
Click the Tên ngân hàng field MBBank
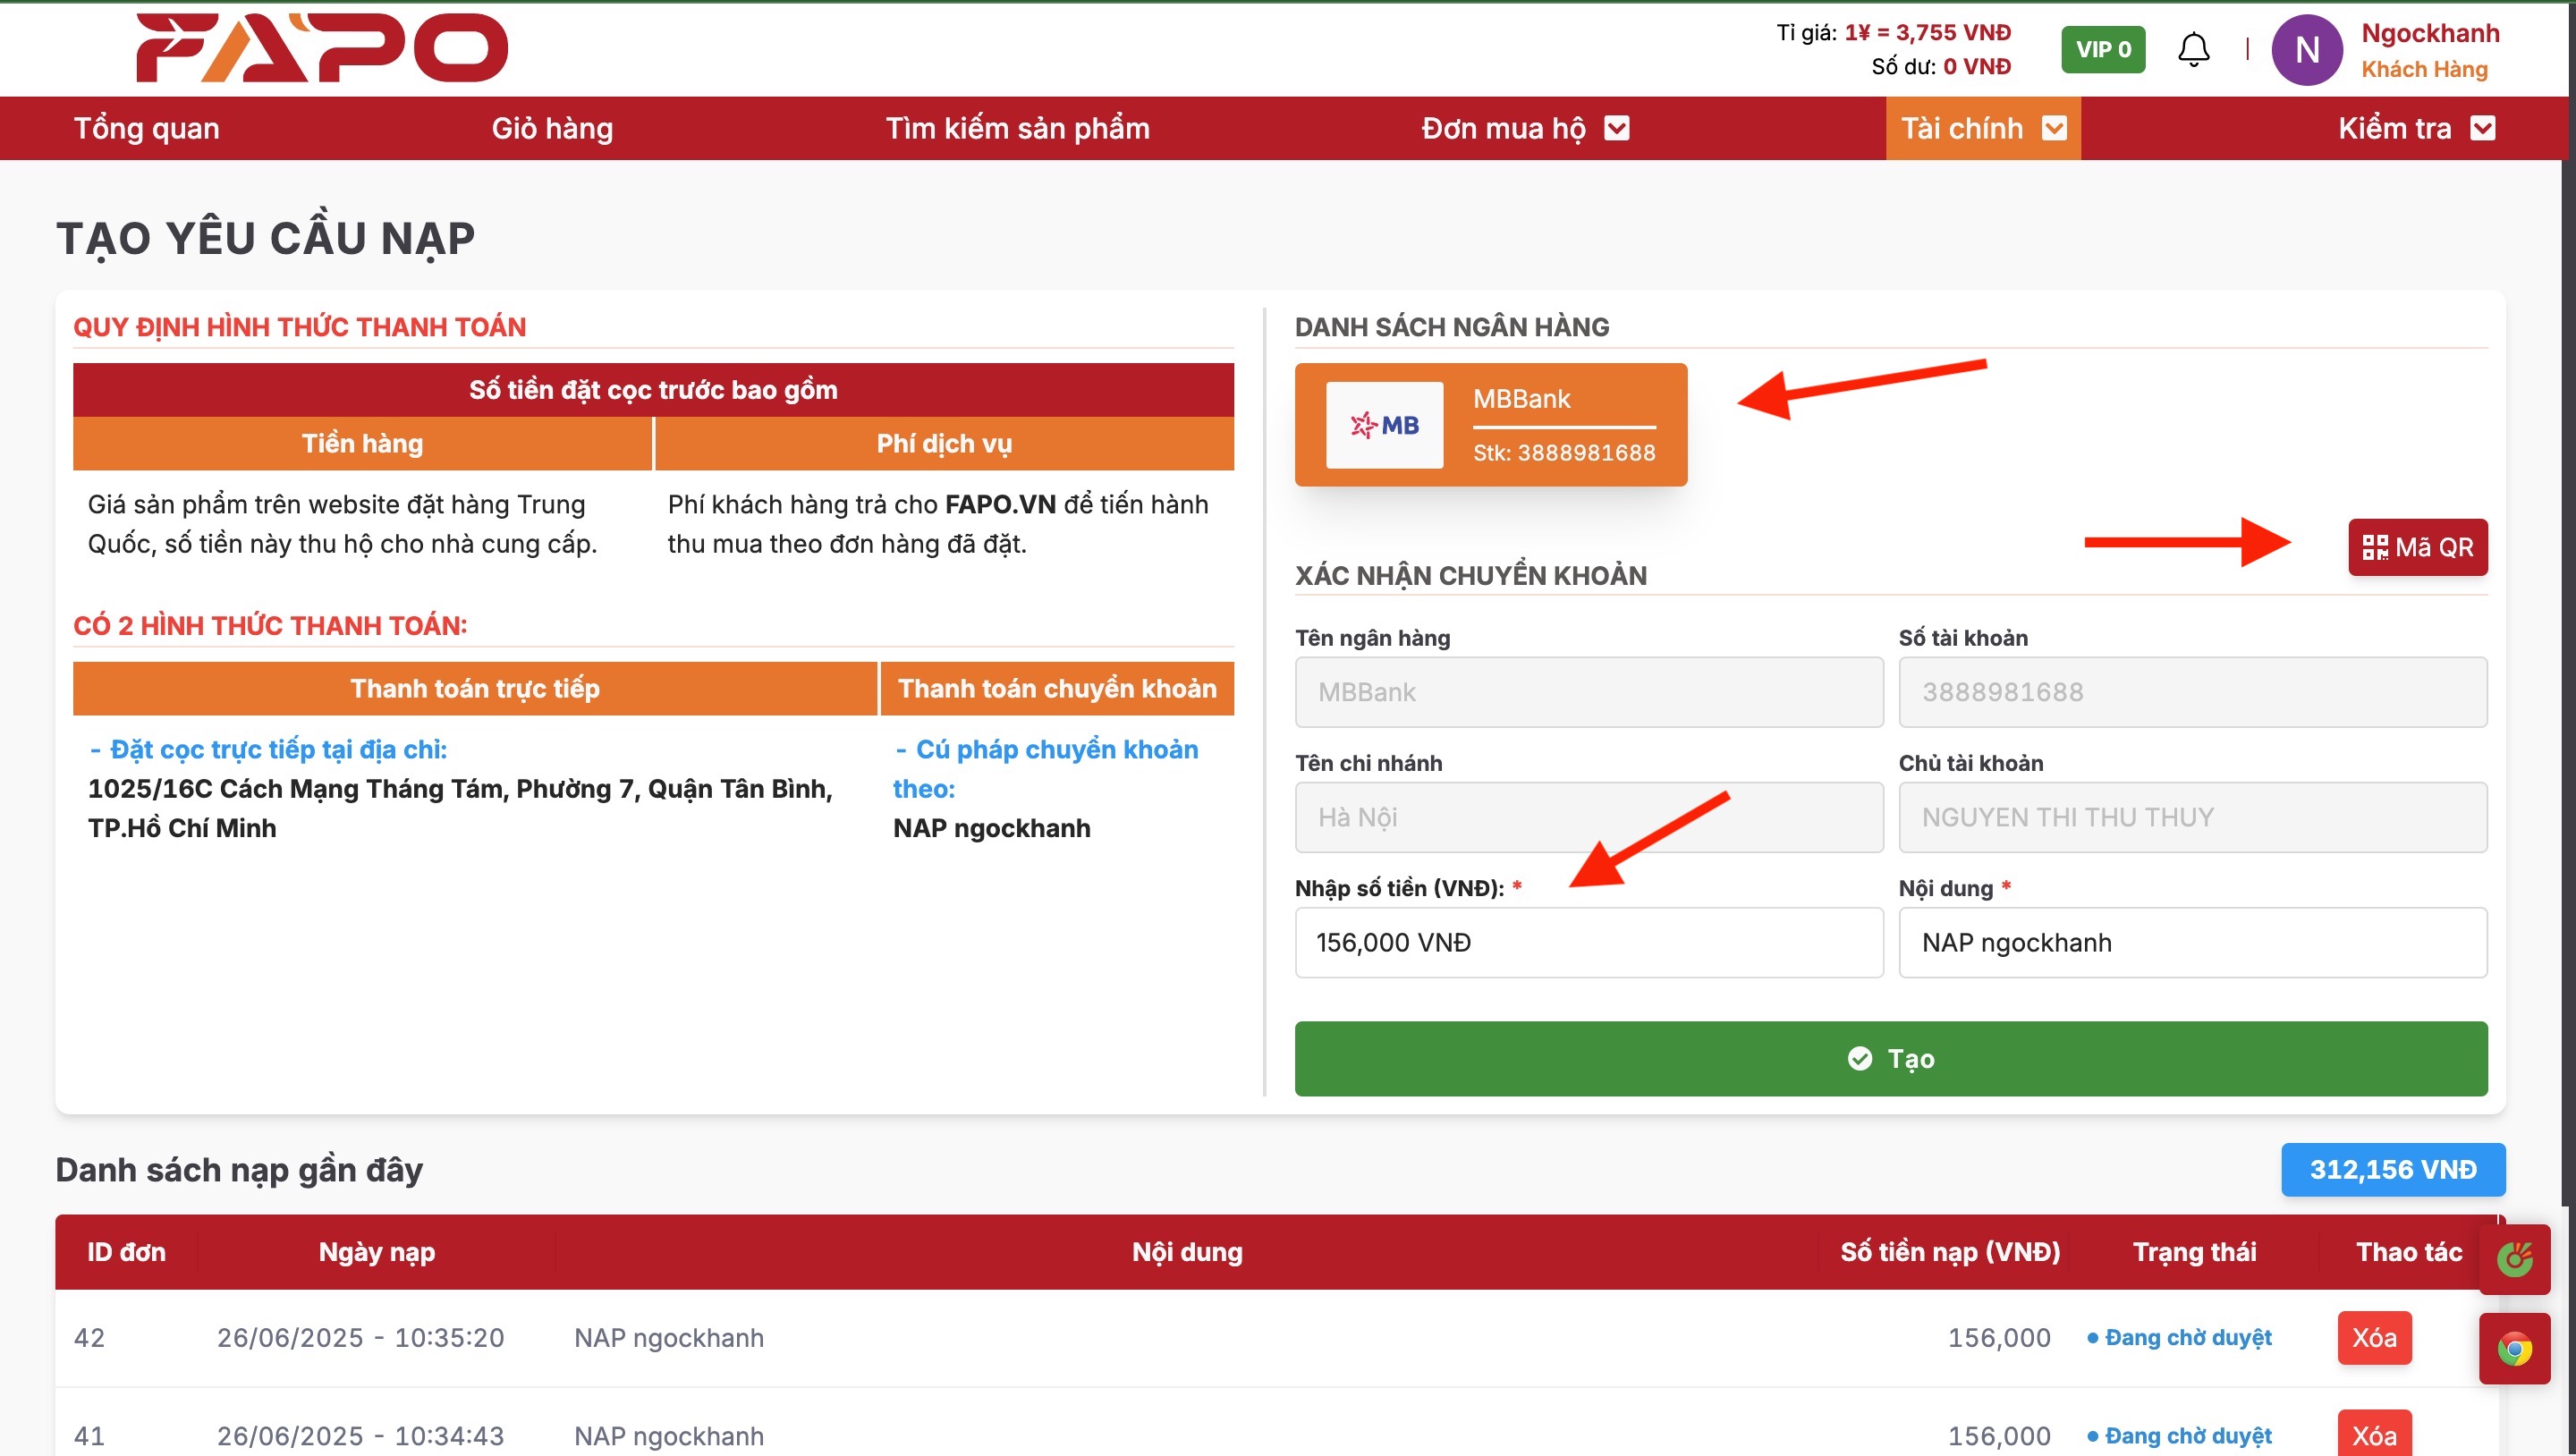[1588, 692]
